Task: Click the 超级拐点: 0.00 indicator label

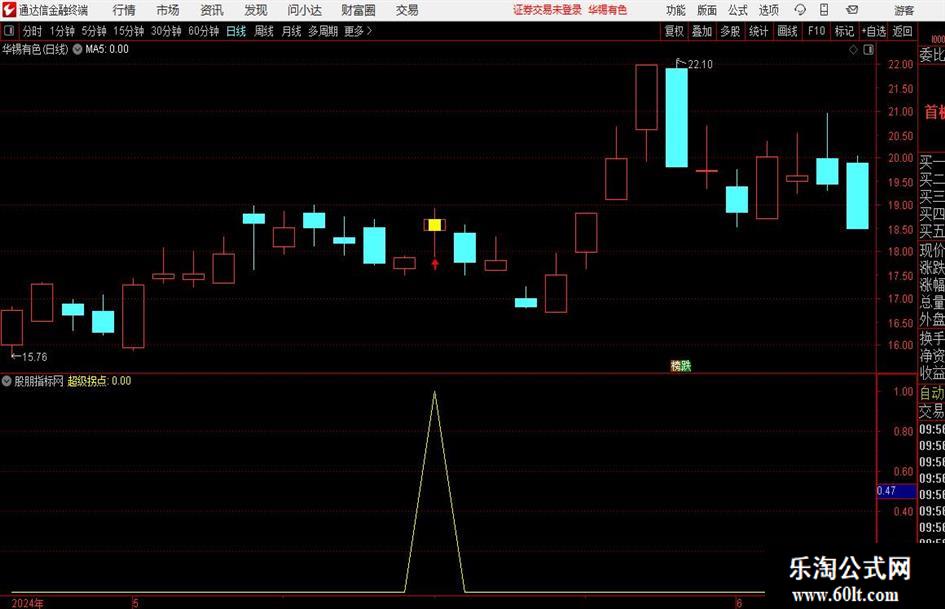Action: [x=99, y=381]
